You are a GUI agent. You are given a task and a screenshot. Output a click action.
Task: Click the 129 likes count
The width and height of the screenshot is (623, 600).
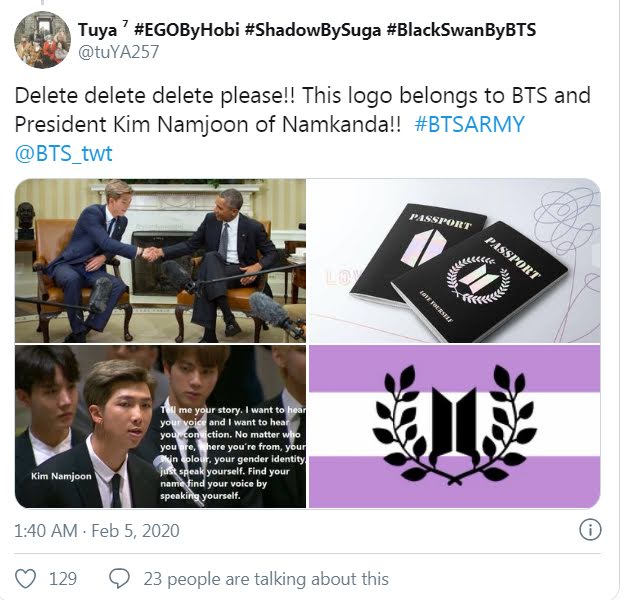[63, 579]
